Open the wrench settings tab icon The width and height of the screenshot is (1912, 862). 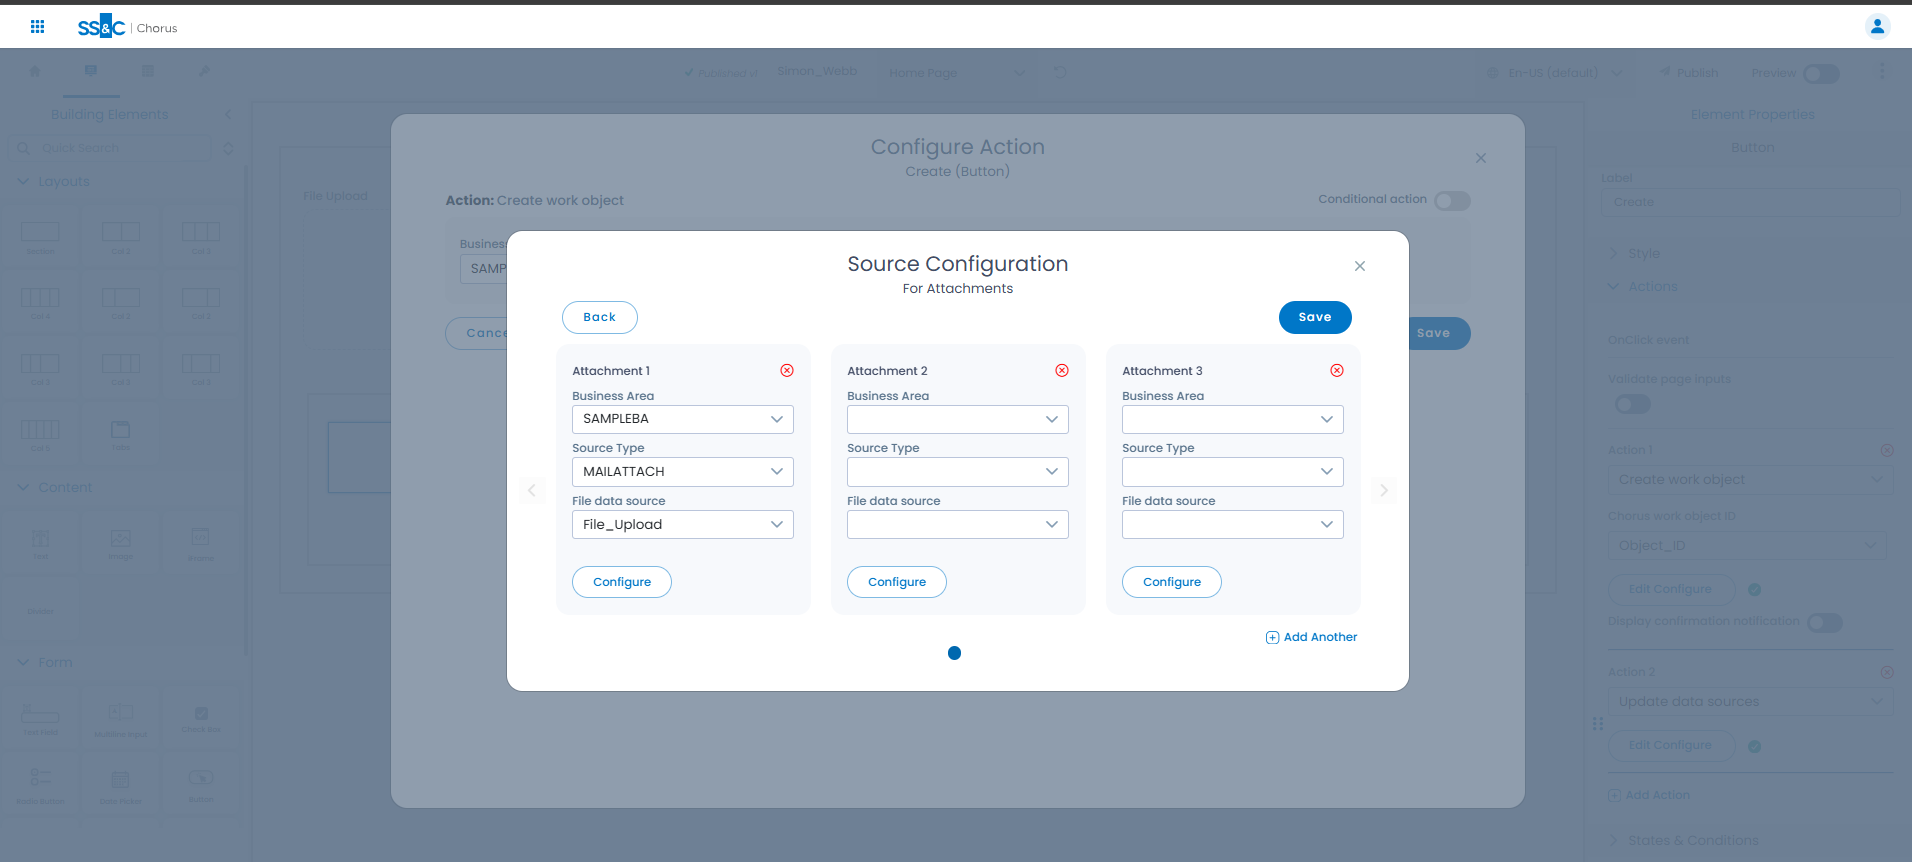(x=205, y=71)
